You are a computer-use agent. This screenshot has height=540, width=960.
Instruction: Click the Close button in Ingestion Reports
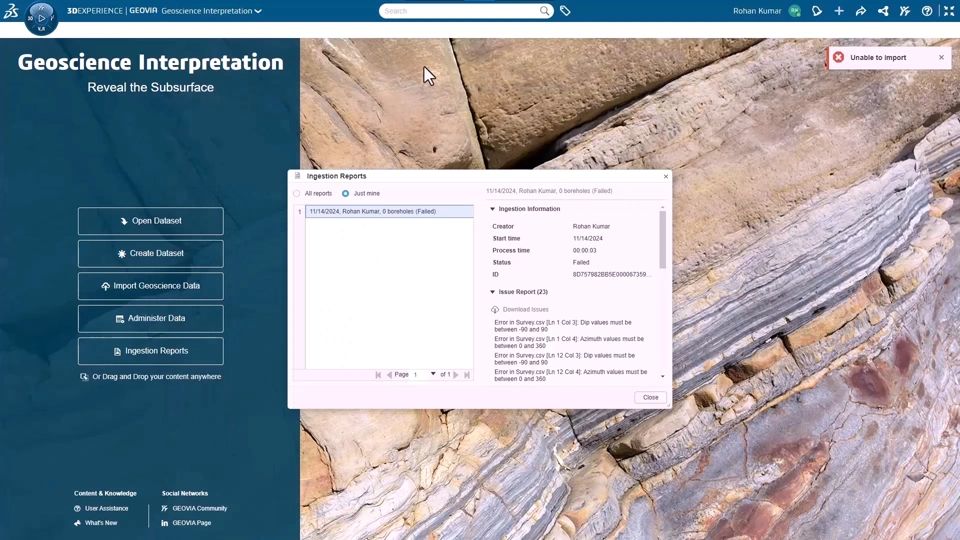pos(650,397)
